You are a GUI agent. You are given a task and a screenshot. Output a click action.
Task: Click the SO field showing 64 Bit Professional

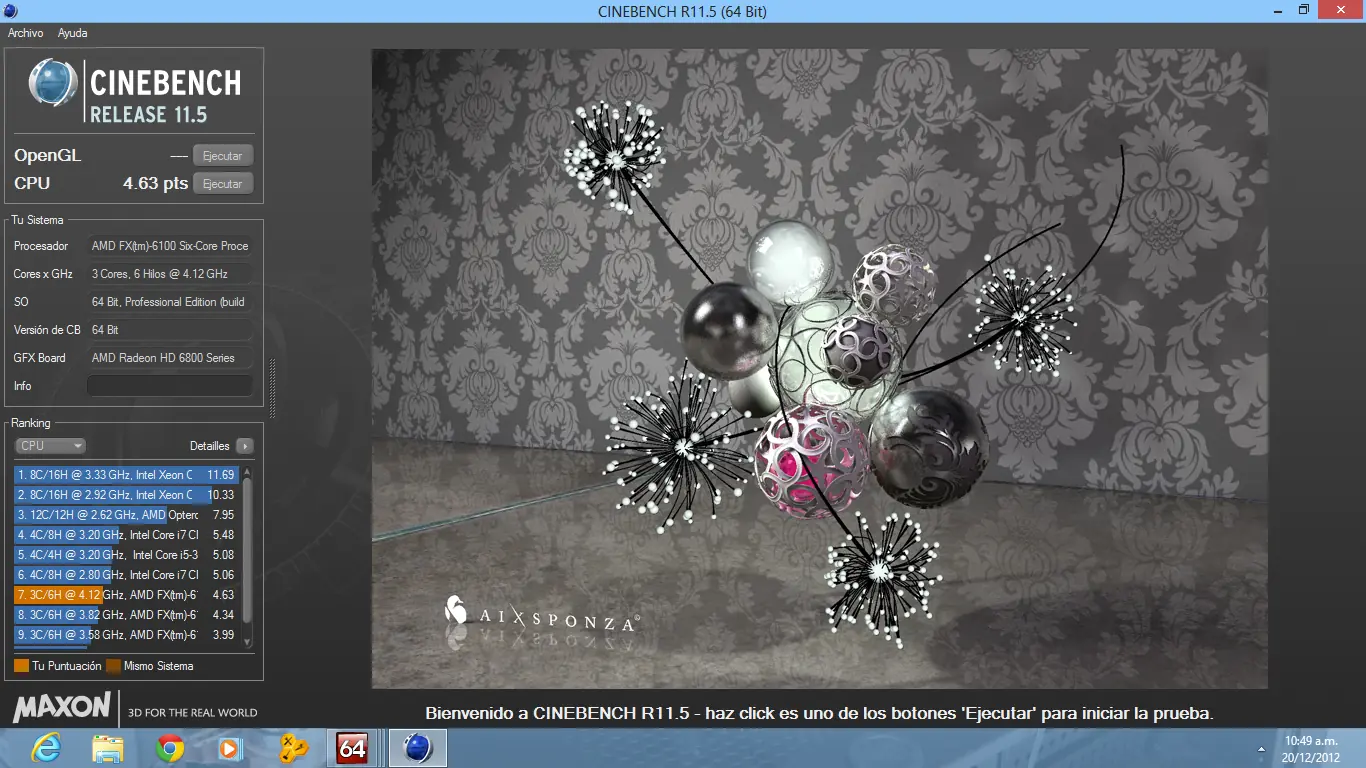[x=170, y=302]
